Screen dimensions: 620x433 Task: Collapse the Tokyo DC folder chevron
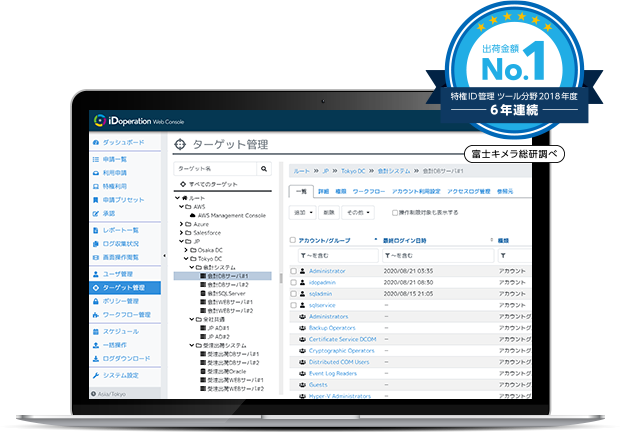tap(186, 259)
